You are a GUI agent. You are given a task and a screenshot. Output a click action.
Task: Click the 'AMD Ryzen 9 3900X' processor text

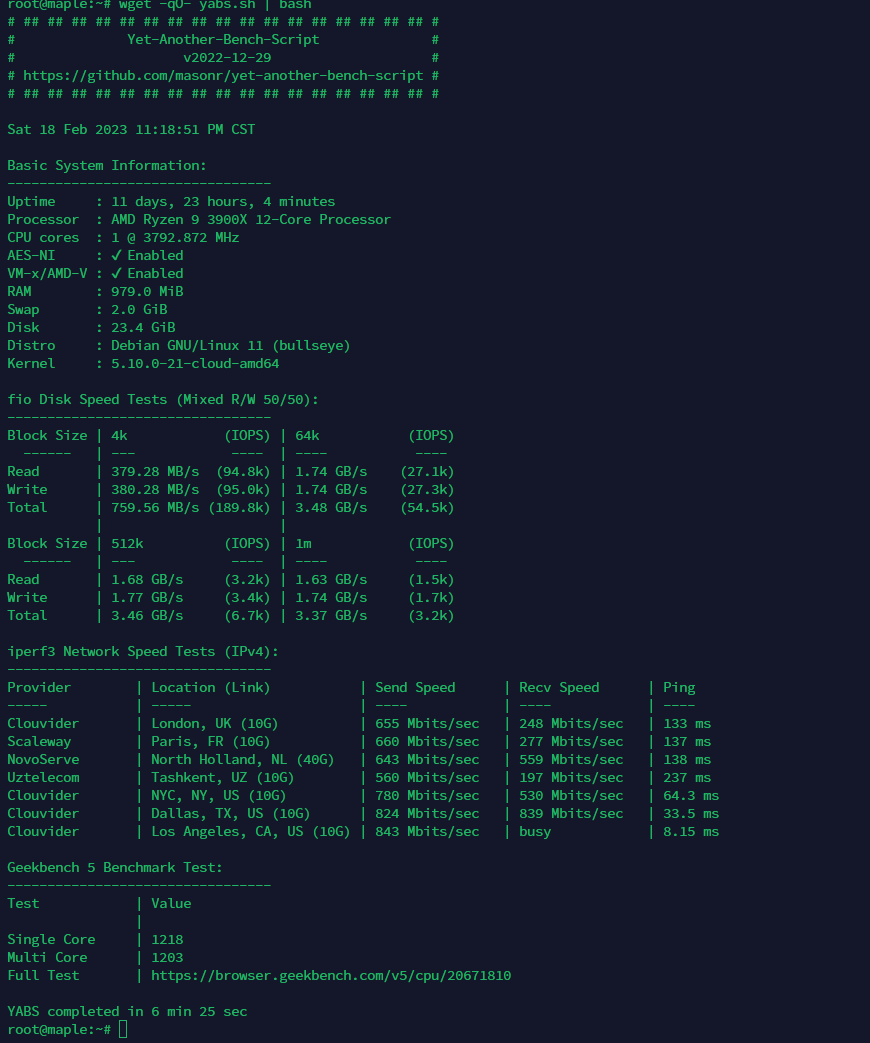click(179, 220)
